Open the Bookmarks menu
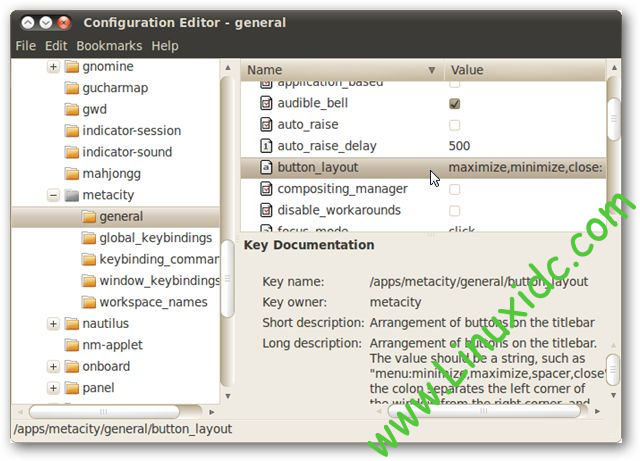Viewport: 640px width, 461px height. coord(109,46)
